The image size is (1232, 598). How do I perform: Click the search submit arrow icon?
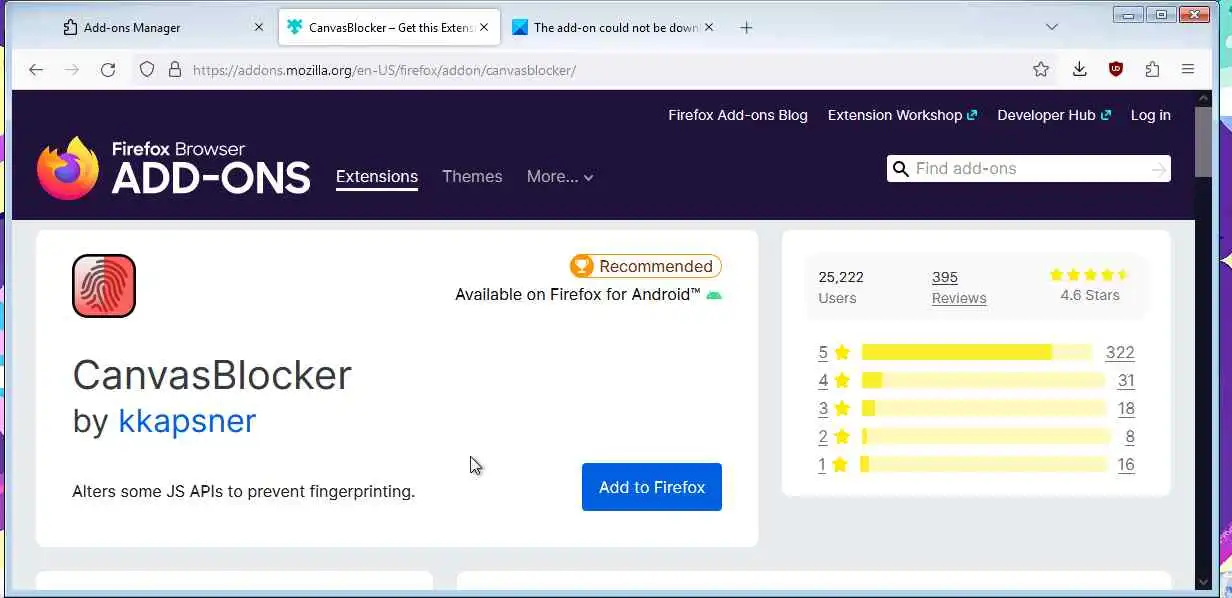point(1158,169)
